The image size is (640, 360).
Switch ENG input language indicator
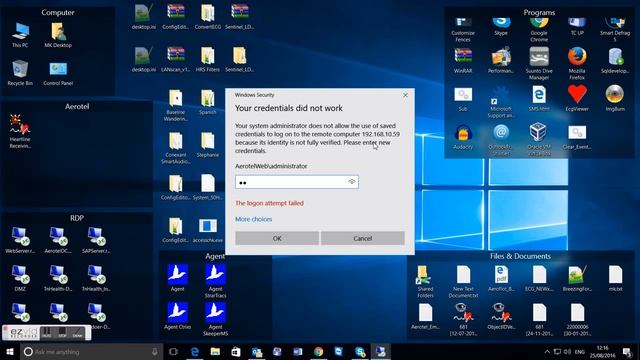click(580, 351)
